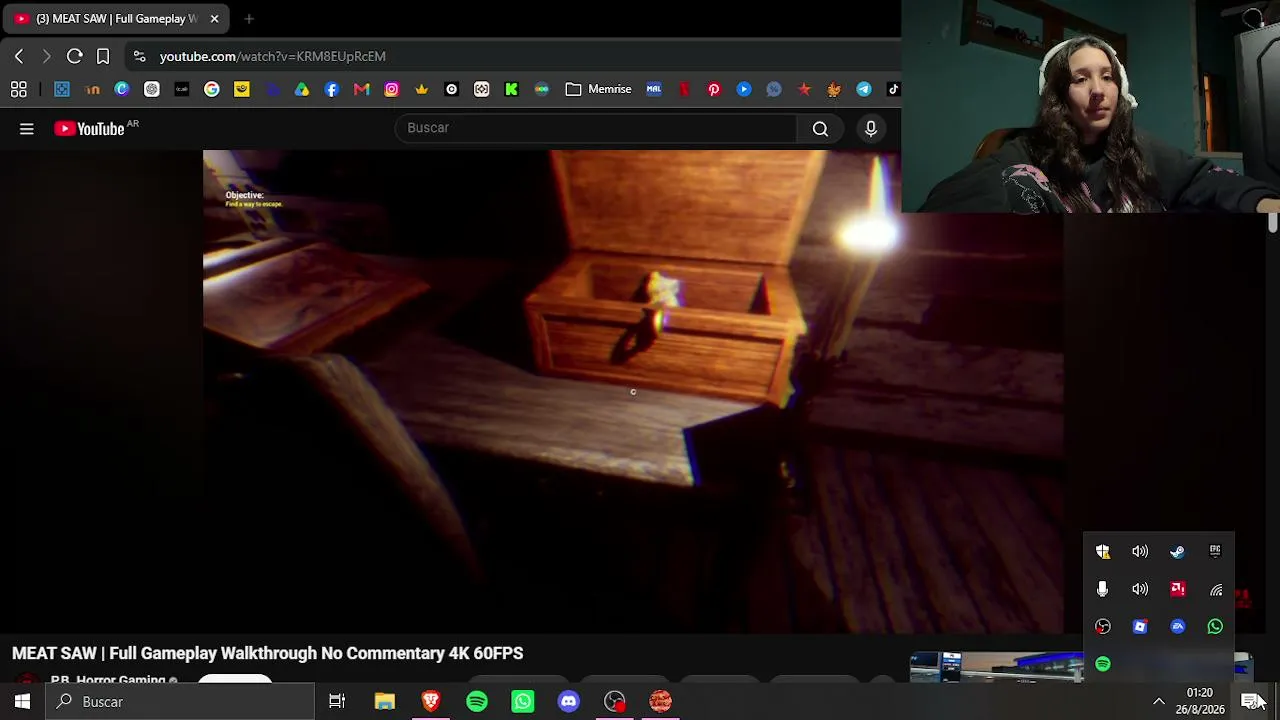Open Task View on the taskbar
The width and height of the screenshot is (1280, 720).
point(337,701)
